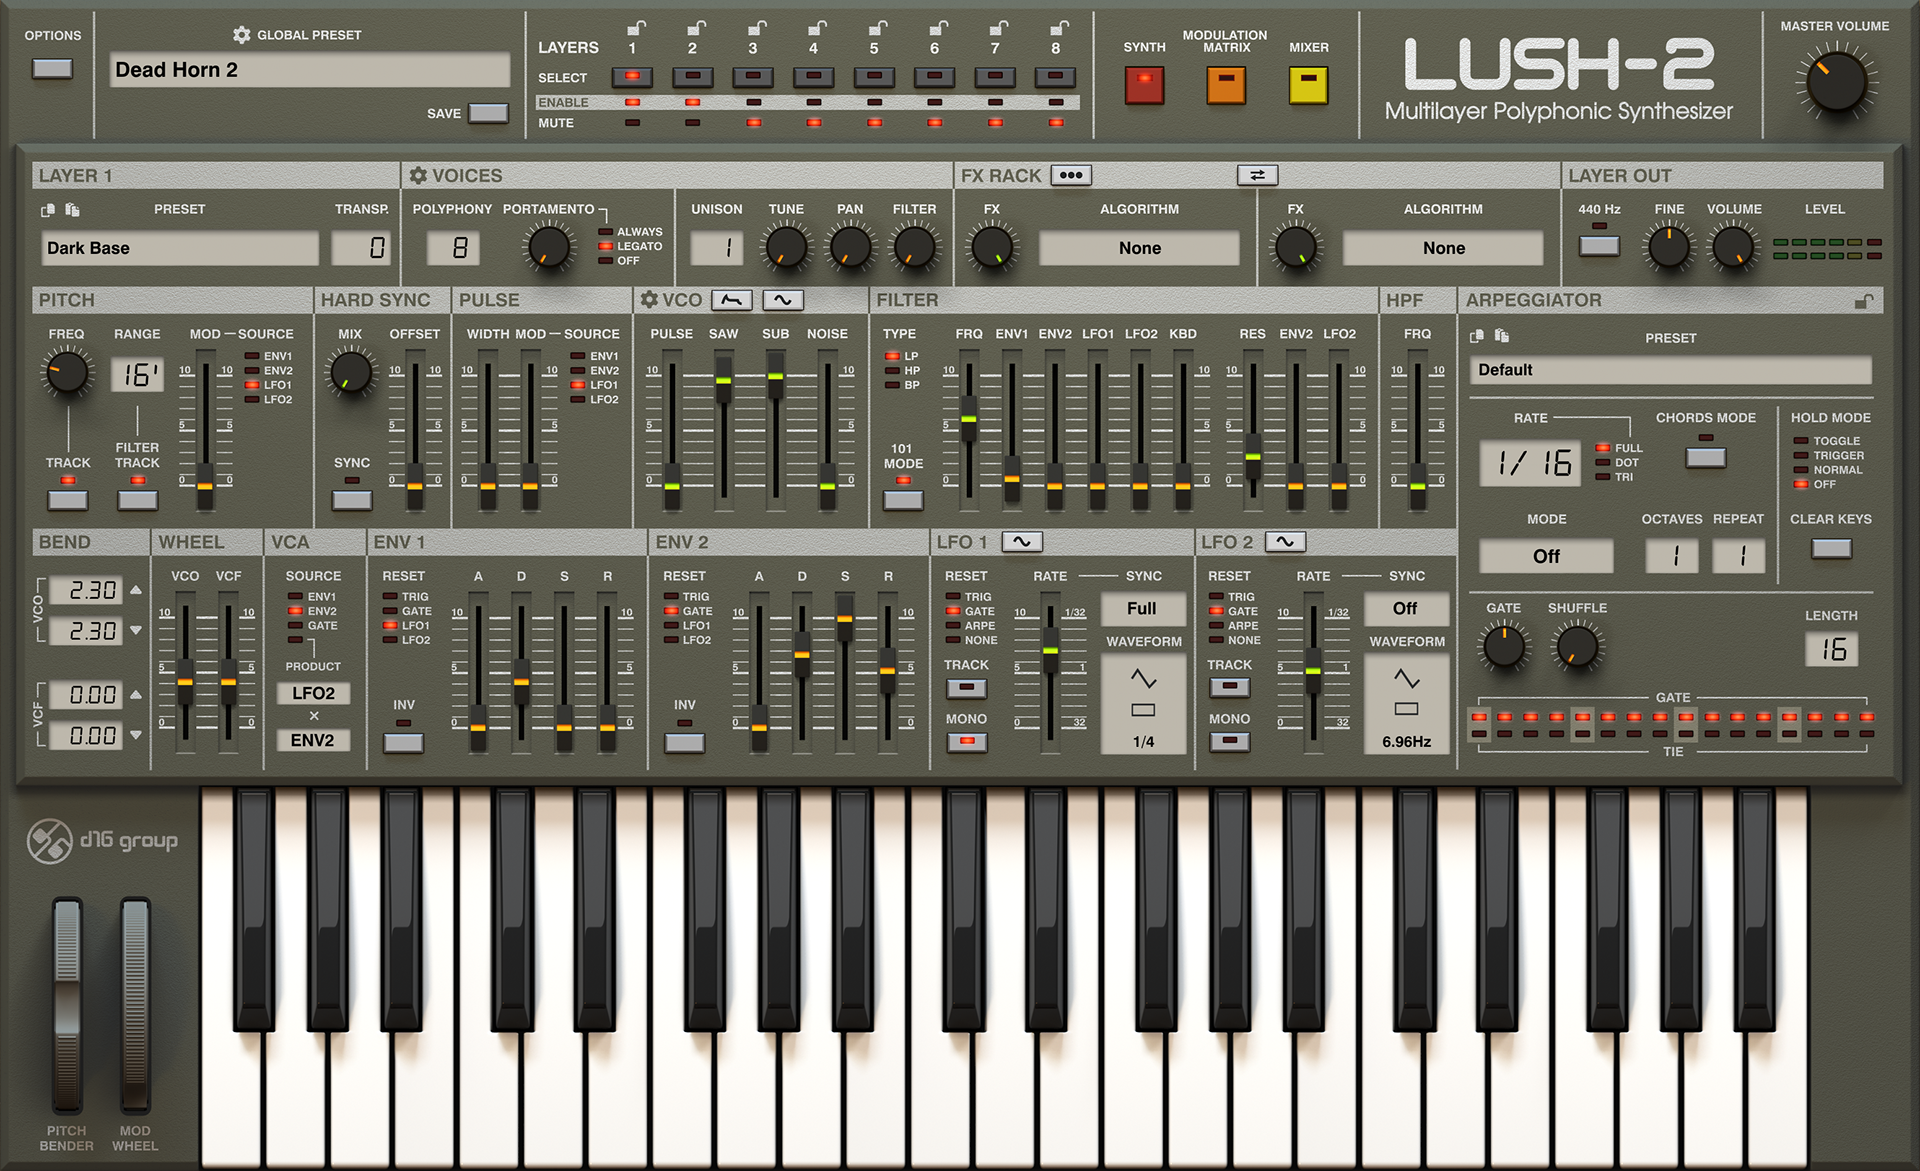1920x1171 pixels.
Task: Click the Clear Keys button
Action: [1831, 548]
